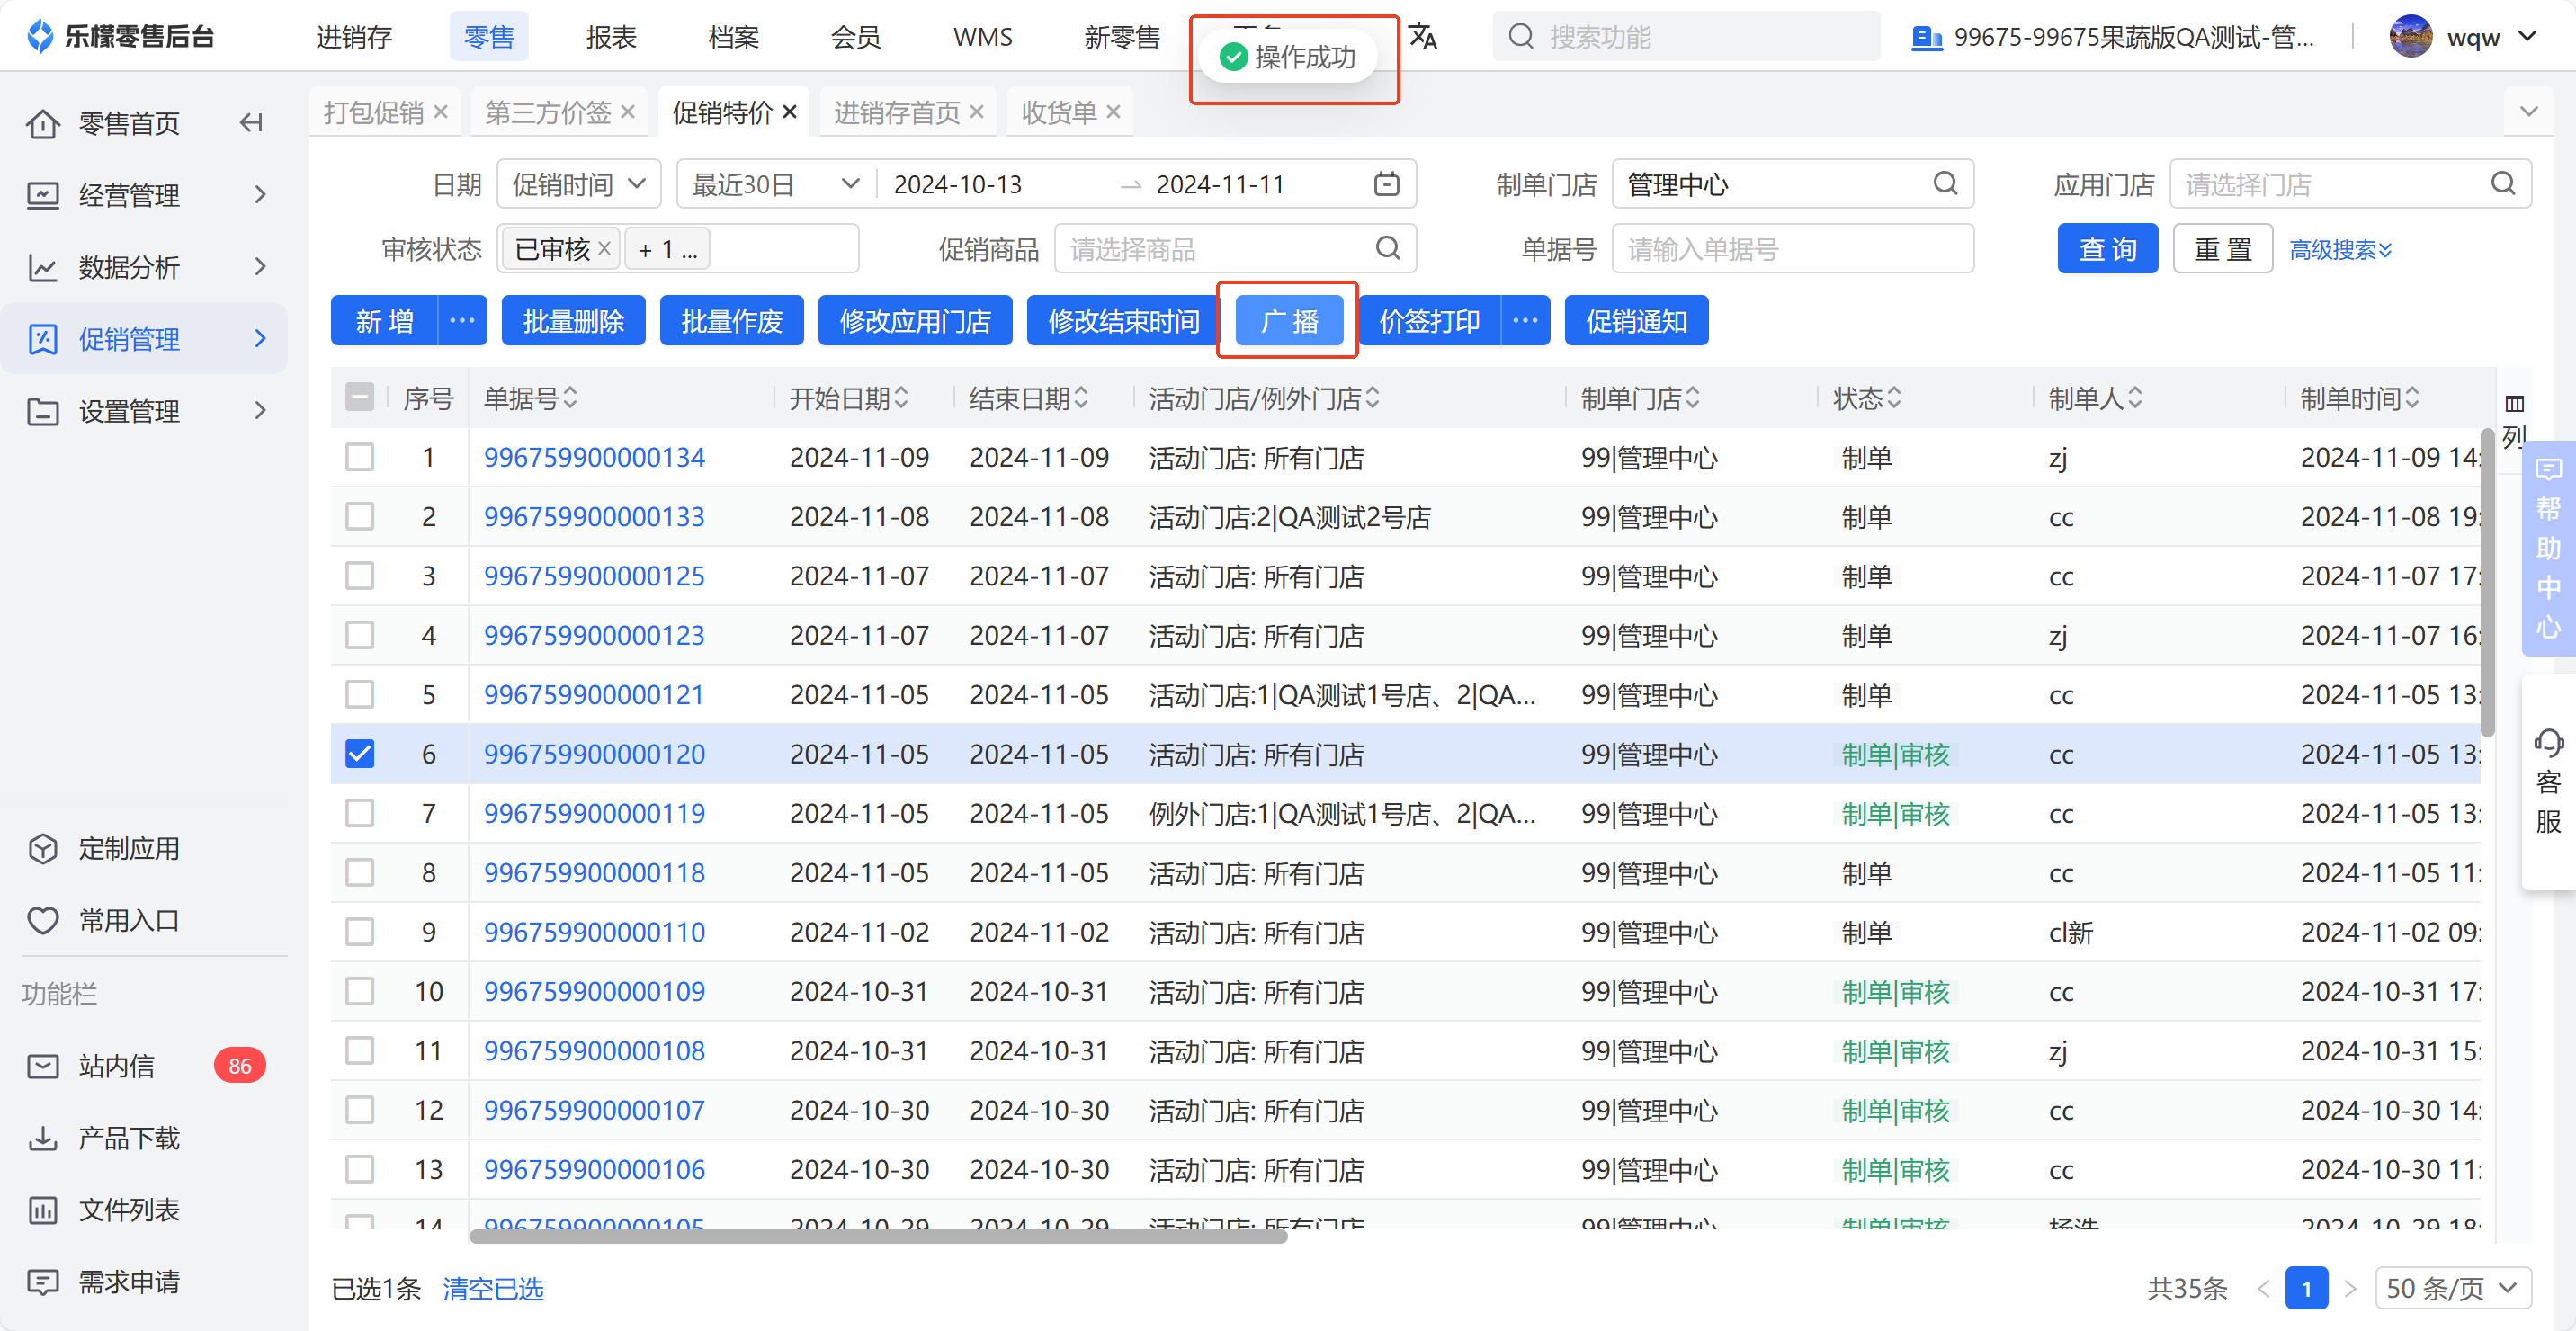
Task: Open 产品下载 download entry
Action: [103, 1138]
